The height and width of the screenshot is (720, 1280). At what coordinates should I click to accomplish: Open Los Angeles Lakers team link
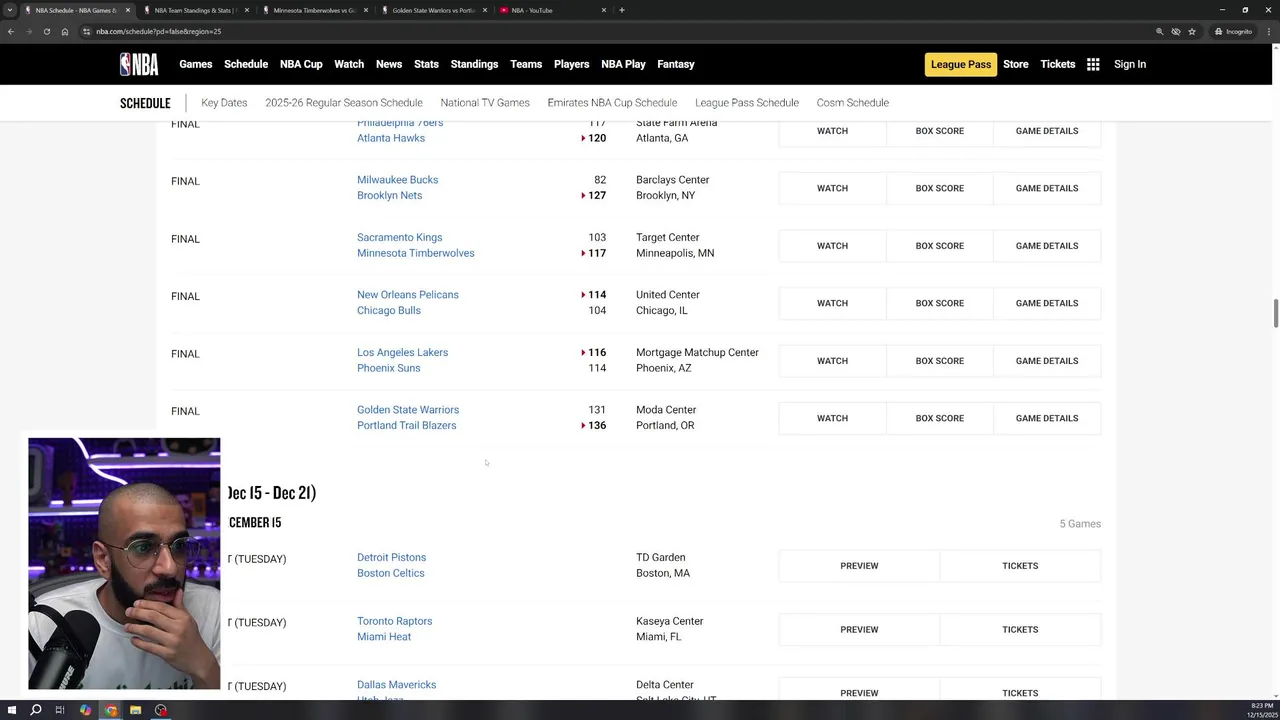[x=403, y=352]
